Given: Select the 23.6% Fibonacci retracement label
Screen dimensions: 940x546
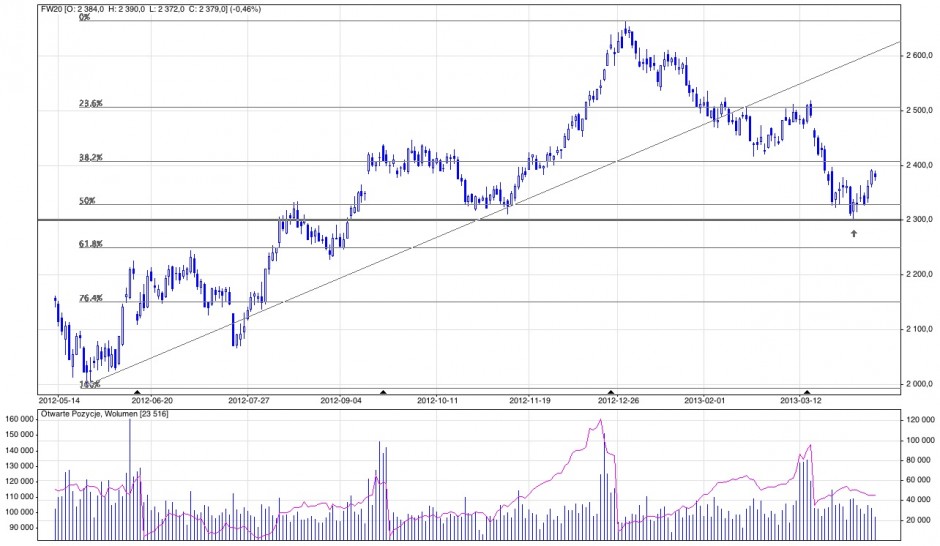Looking at the screenshot, I should 91,103.
